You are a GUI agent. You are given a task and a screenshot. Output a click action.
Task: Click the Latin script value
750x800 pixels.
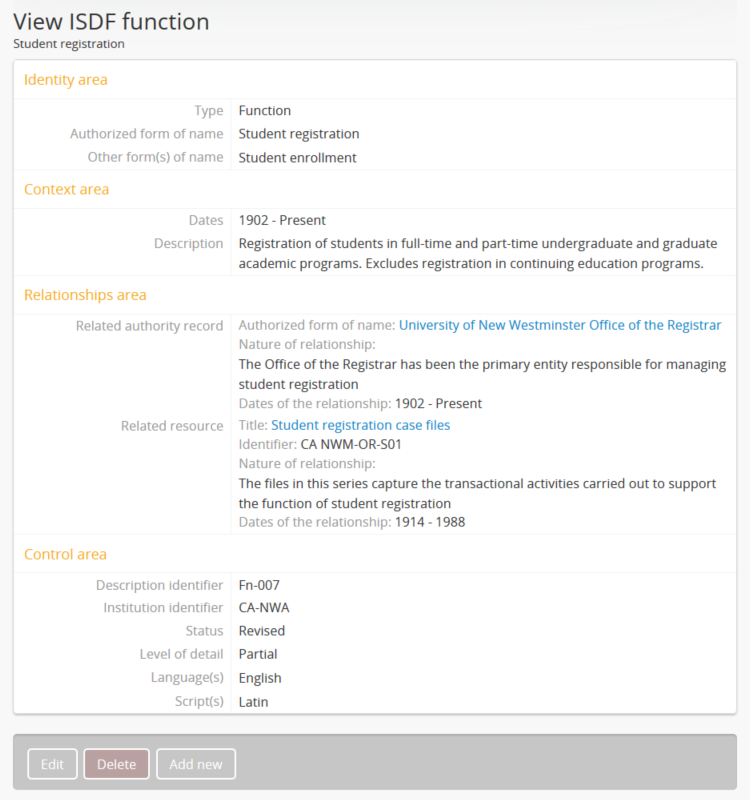pyautogui.click(x=253, y=702)
